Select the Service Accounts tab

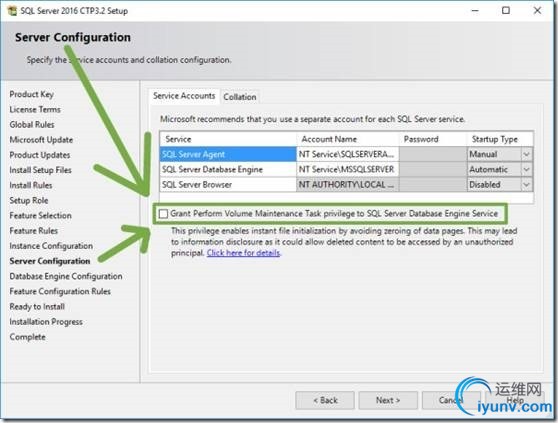tap(184, 96)
